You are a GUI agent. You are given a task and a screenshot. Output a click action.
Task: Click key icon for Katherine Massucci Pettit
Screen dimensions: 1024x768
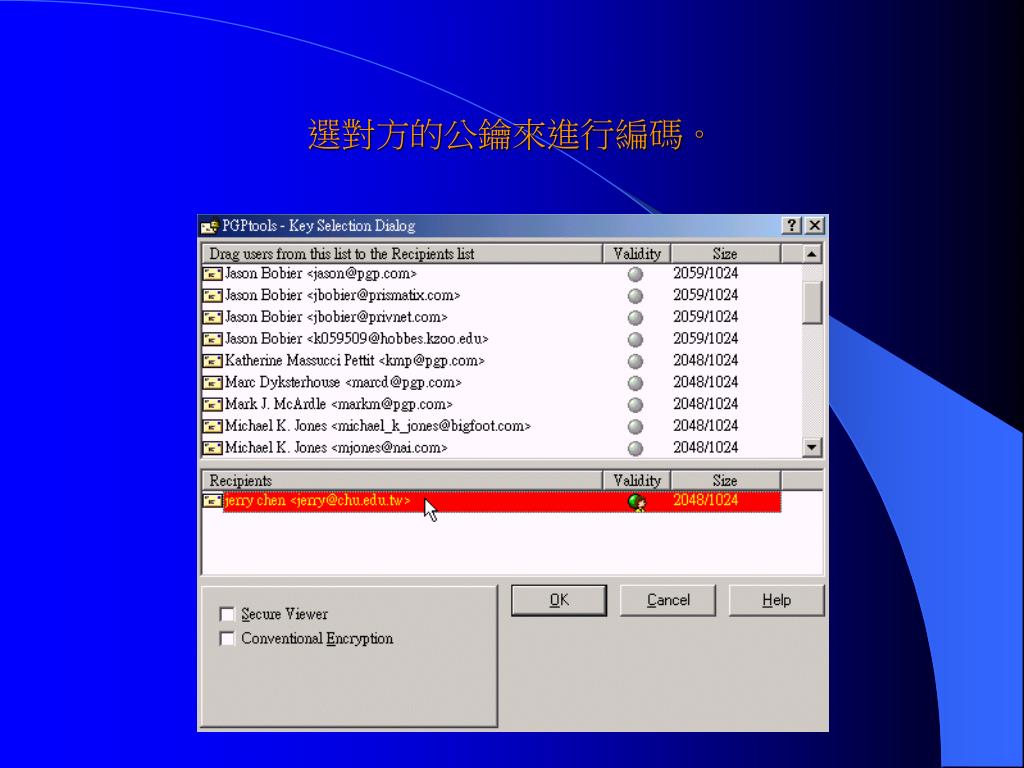coord(212,361)
